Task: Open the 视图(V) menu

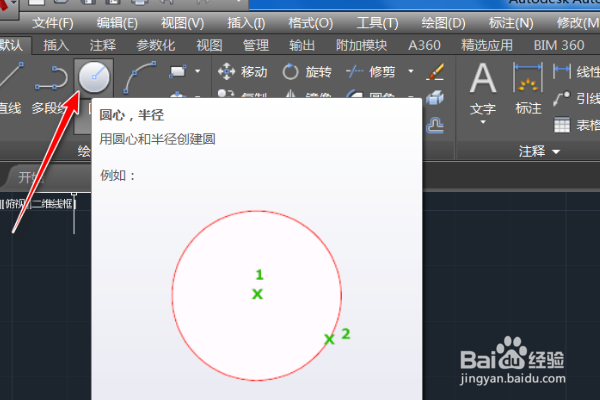Action: (x=183, y=23)
